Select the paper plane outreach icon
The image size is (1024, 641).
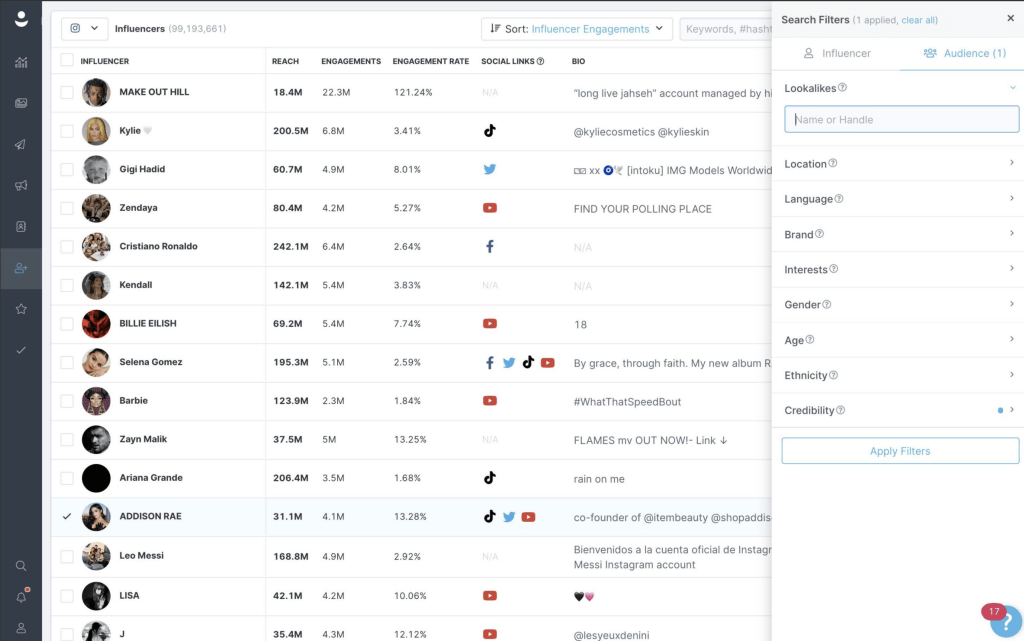21,145
